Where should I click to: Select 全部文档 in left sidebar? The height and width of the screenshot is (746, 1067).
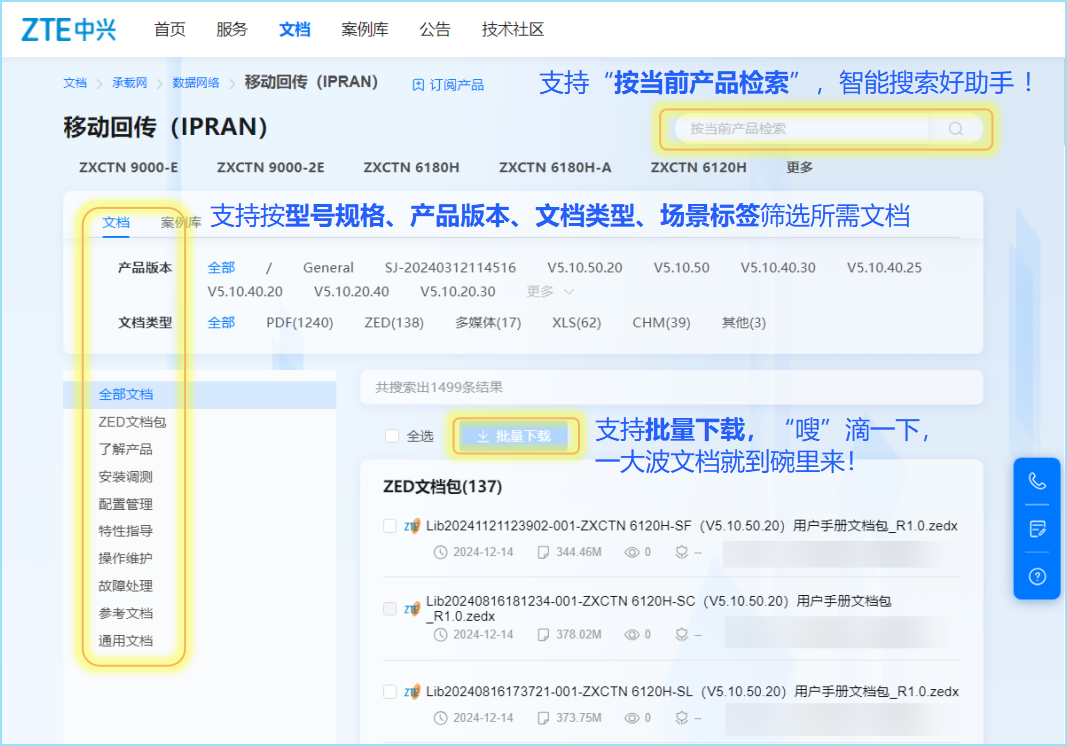[x=199, y=395]
